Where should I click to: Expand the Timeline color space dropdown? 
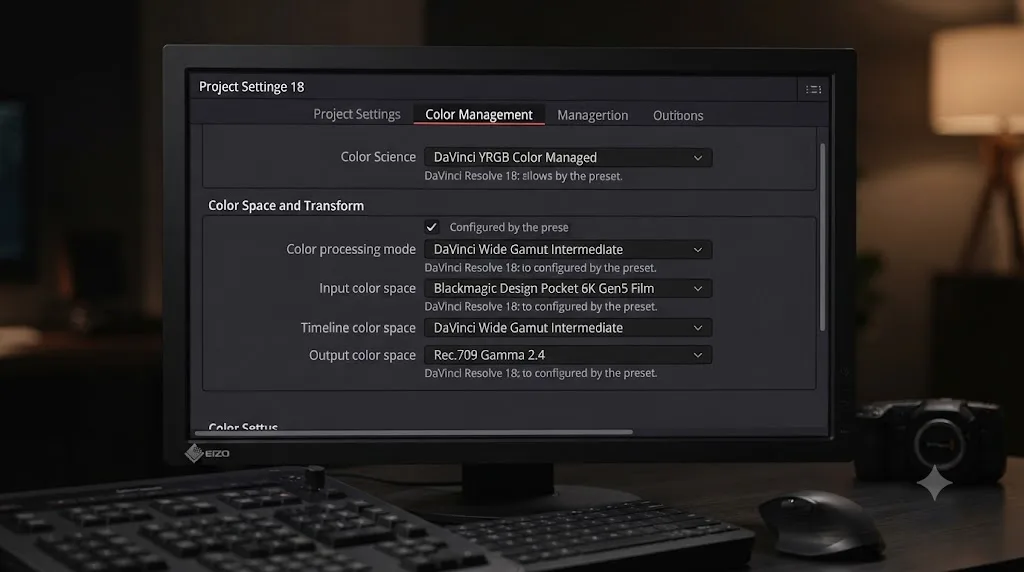(x=568, y=328)
